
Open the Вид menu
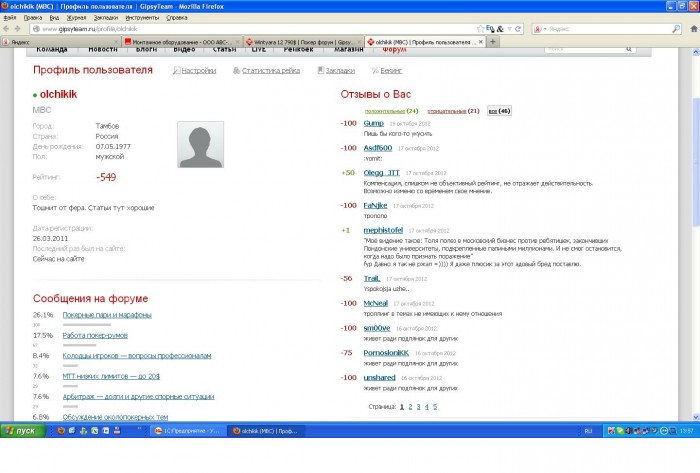pyautogui.click(x=54, y=17)
